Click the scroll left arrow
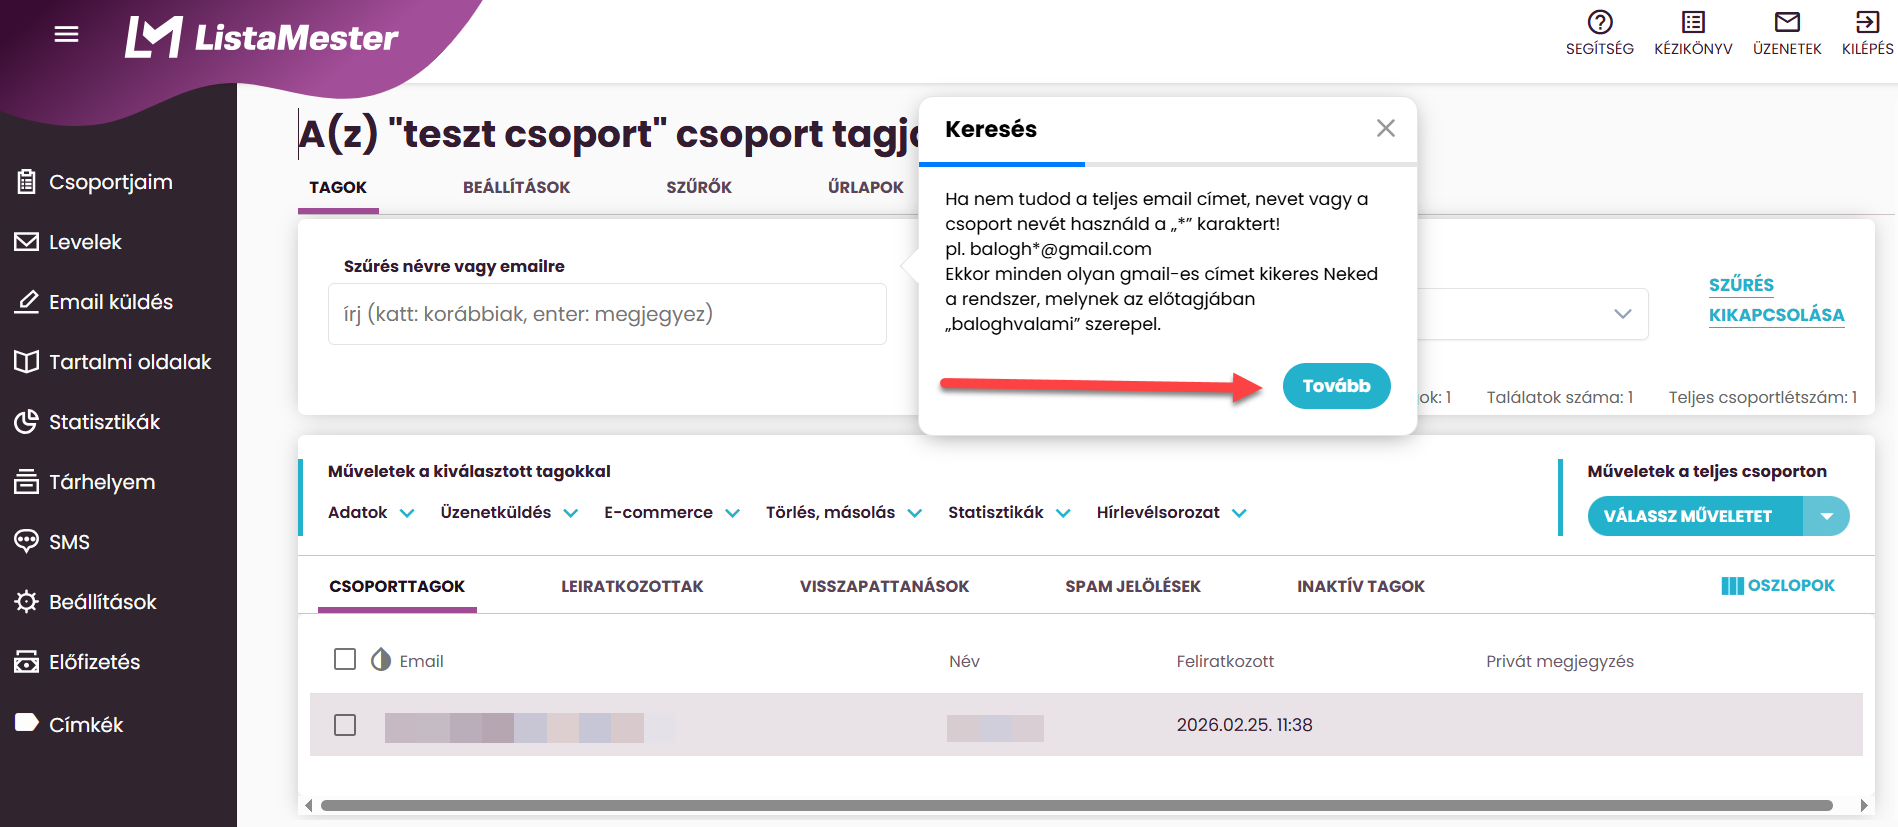The width and height of the screenshot is (1898, 827). pos(308,805)
